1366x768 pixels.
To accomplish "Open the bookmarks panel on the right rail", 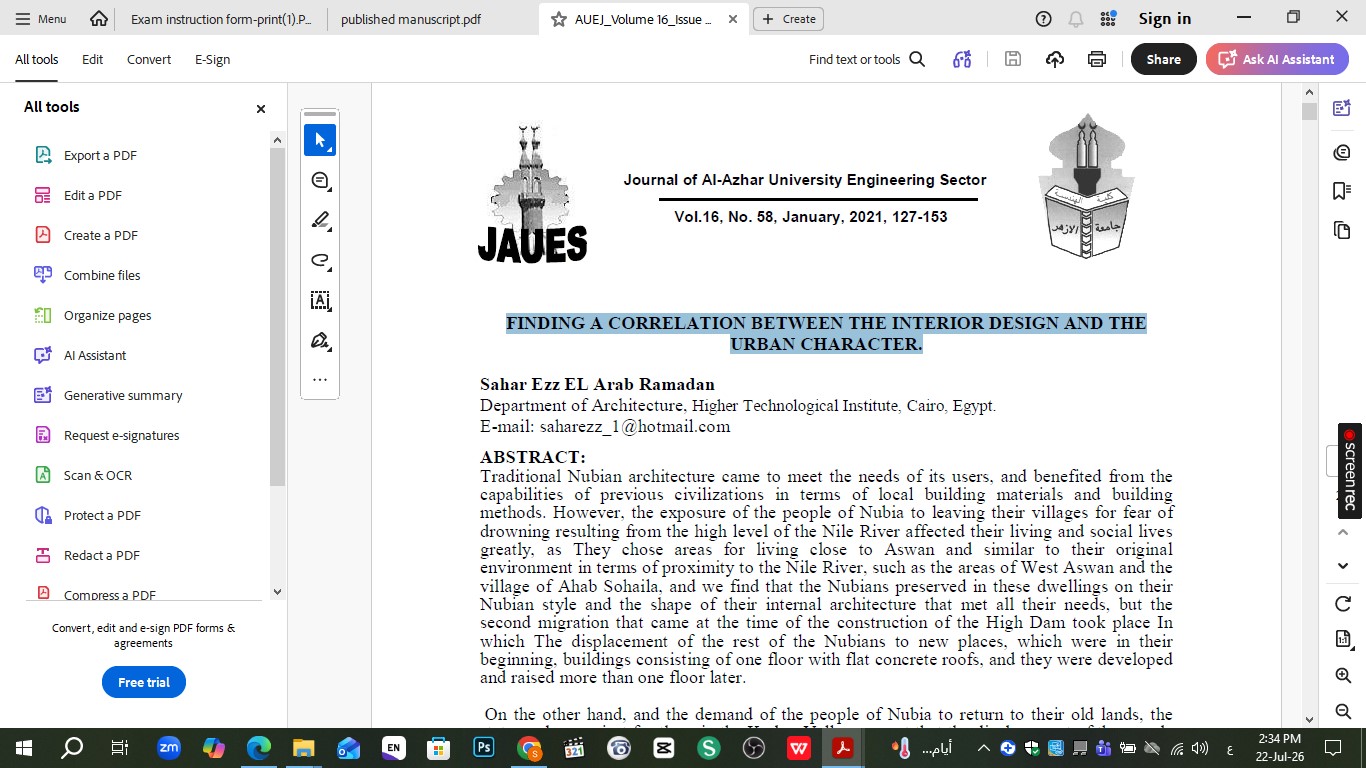I will click(x=1342, y=190).
